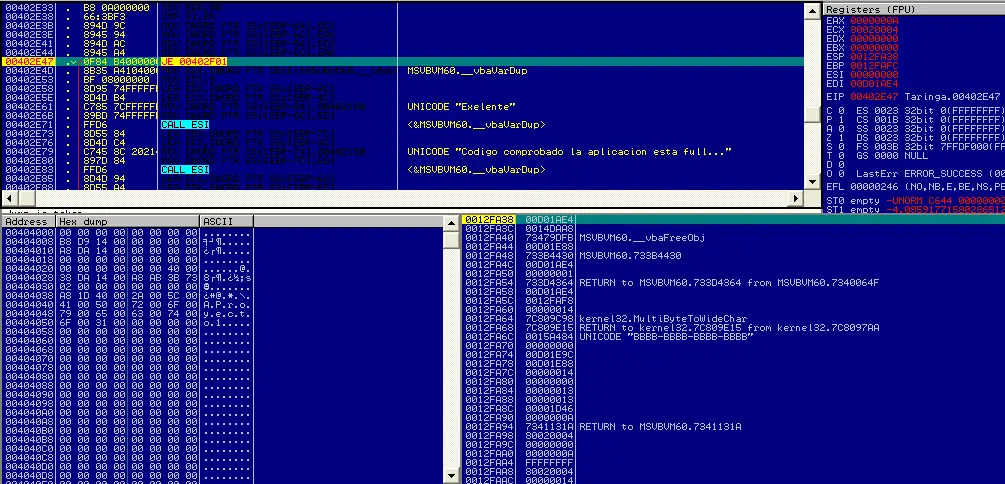Click the disassembly horizontal scroll-left arrow
This screenshot has height=484, width=1005.
point(9,197)
